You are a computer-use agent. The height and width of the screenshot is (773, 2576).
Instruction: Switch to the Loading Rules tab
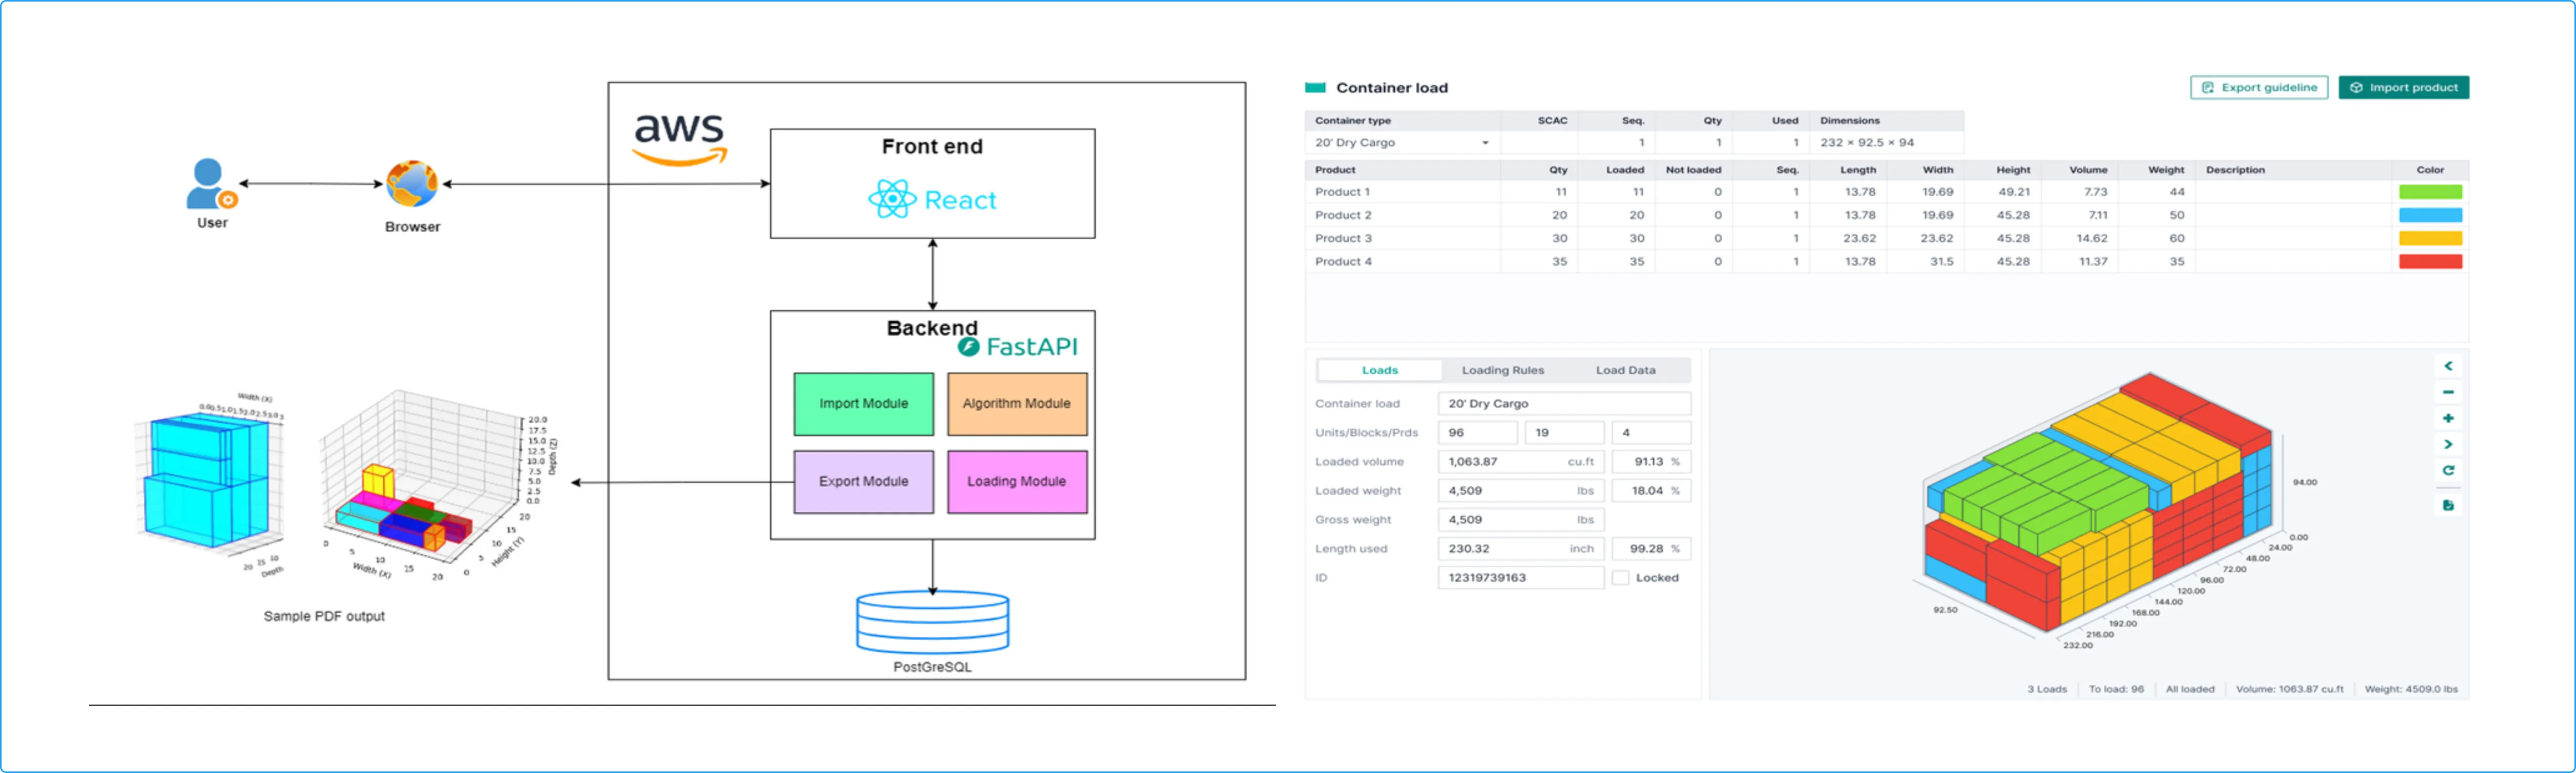coord(1502,370)
